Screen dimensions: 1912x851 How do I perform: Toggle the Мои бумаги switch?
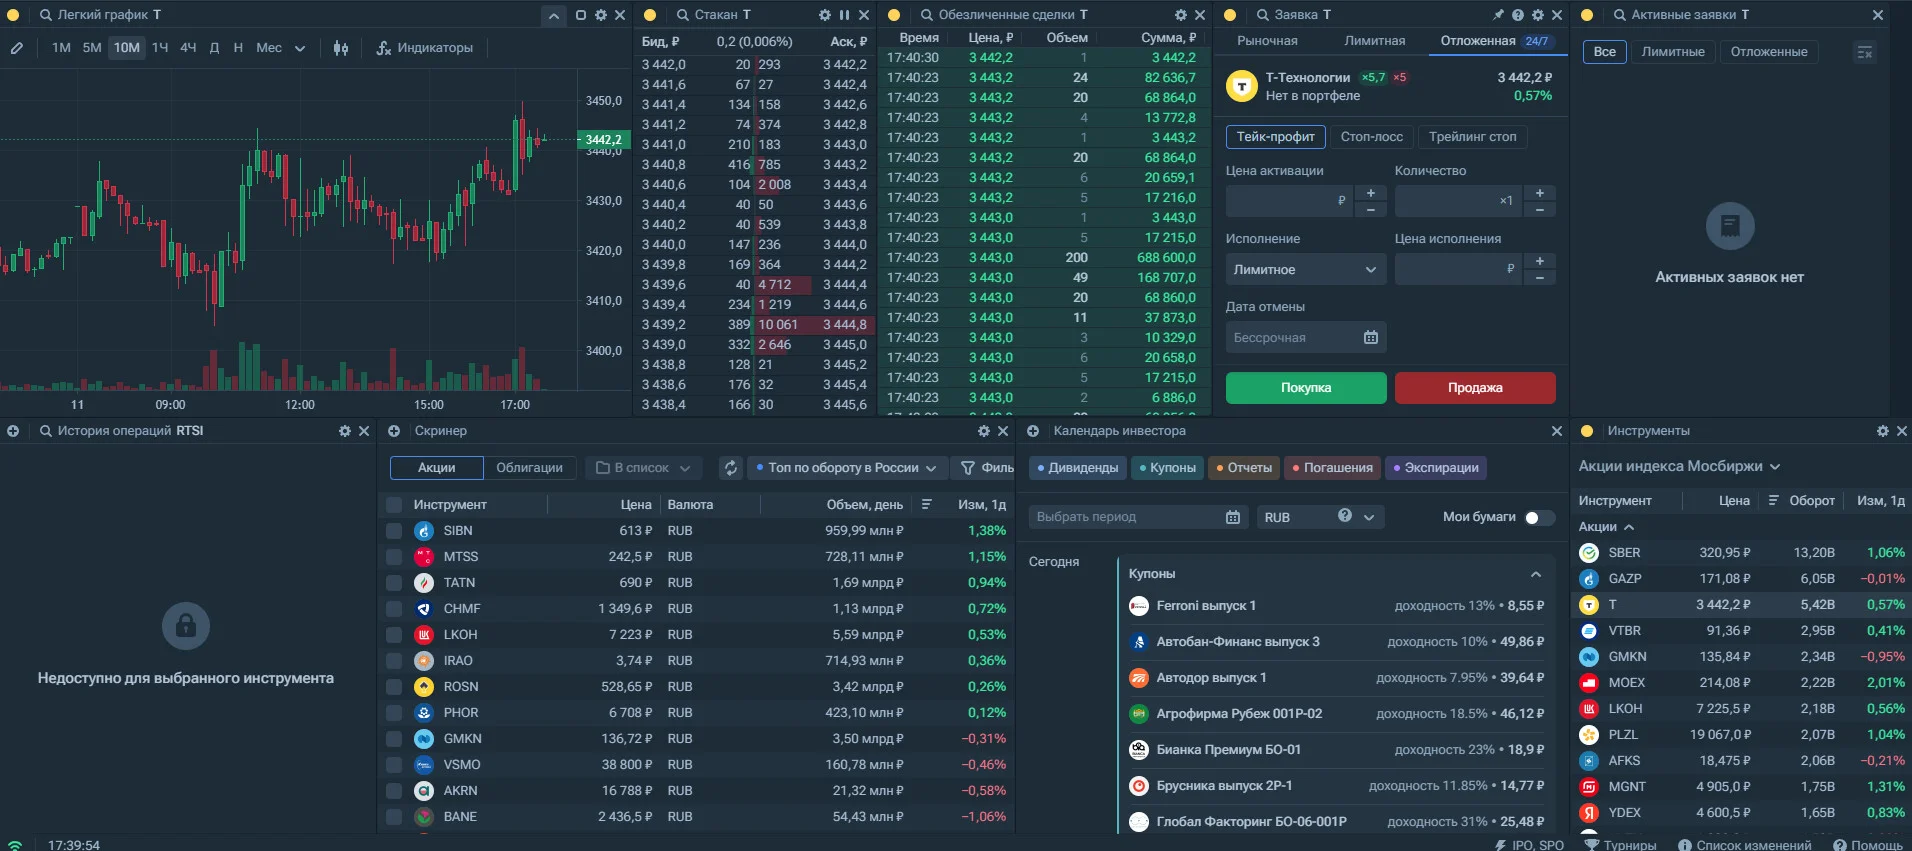point(1540,517)
